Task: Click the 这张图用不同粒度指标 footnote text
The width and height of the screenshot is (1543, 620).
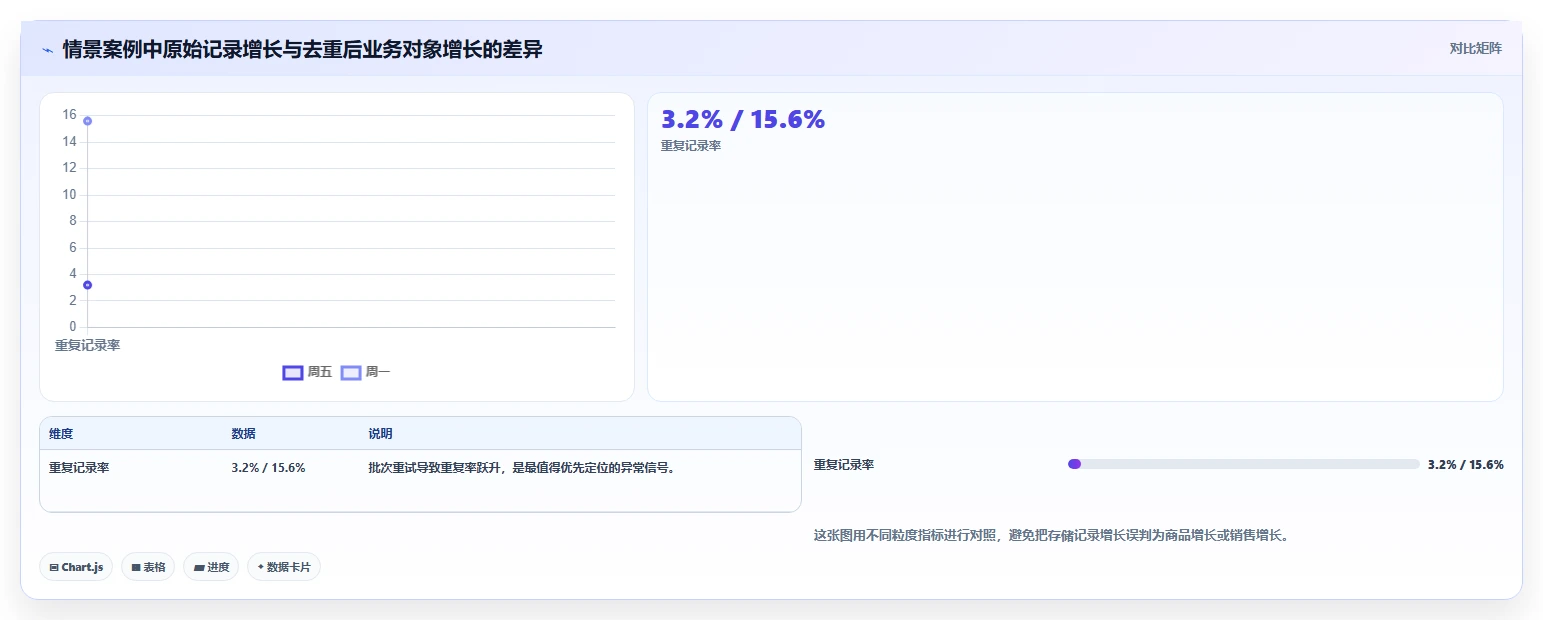Action: point(1052,536)
